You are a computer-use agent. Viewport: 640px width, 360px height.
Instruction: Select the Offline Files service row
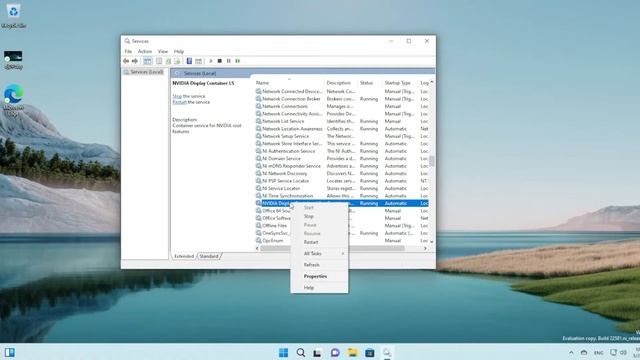pyautogui.click(x=341, y=226)
